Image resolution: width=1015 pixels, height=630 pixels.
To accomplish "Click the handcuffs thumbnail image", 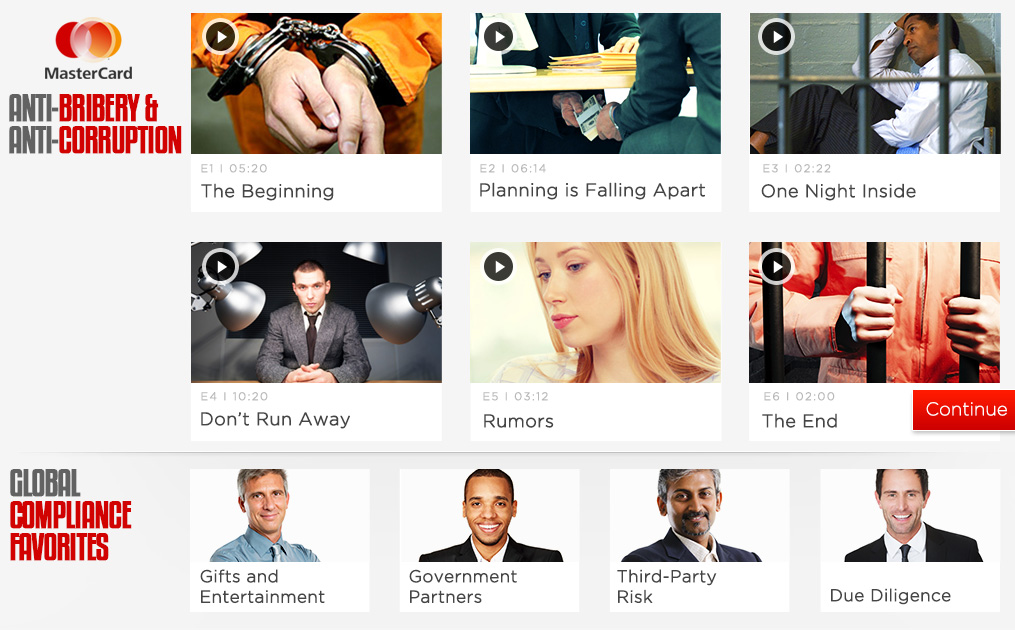I will pos(317,84).
